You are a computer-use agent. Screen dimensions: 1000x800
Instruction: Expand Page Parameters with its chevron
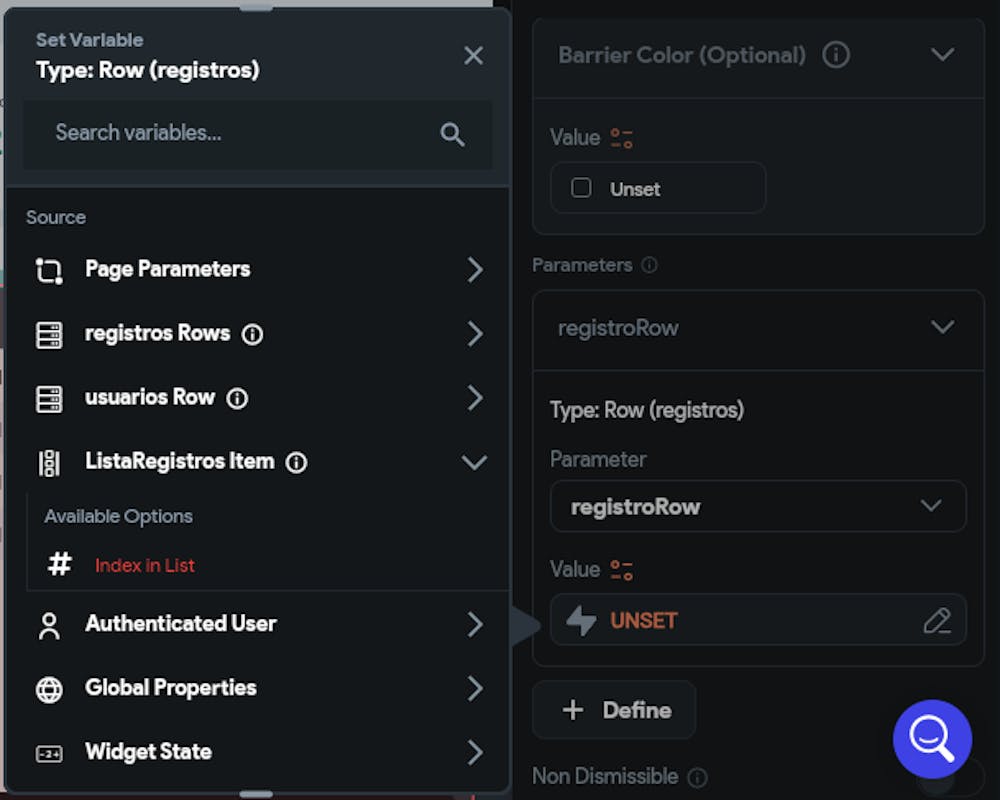474,270
